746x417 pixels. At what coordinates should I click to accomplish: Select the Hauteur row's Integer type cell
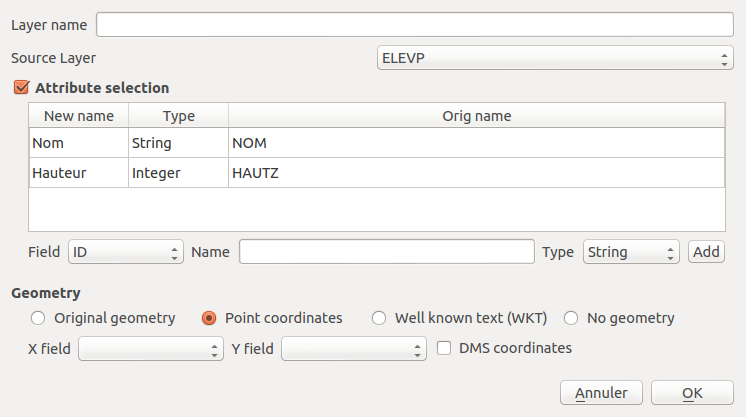pos(178,173)
